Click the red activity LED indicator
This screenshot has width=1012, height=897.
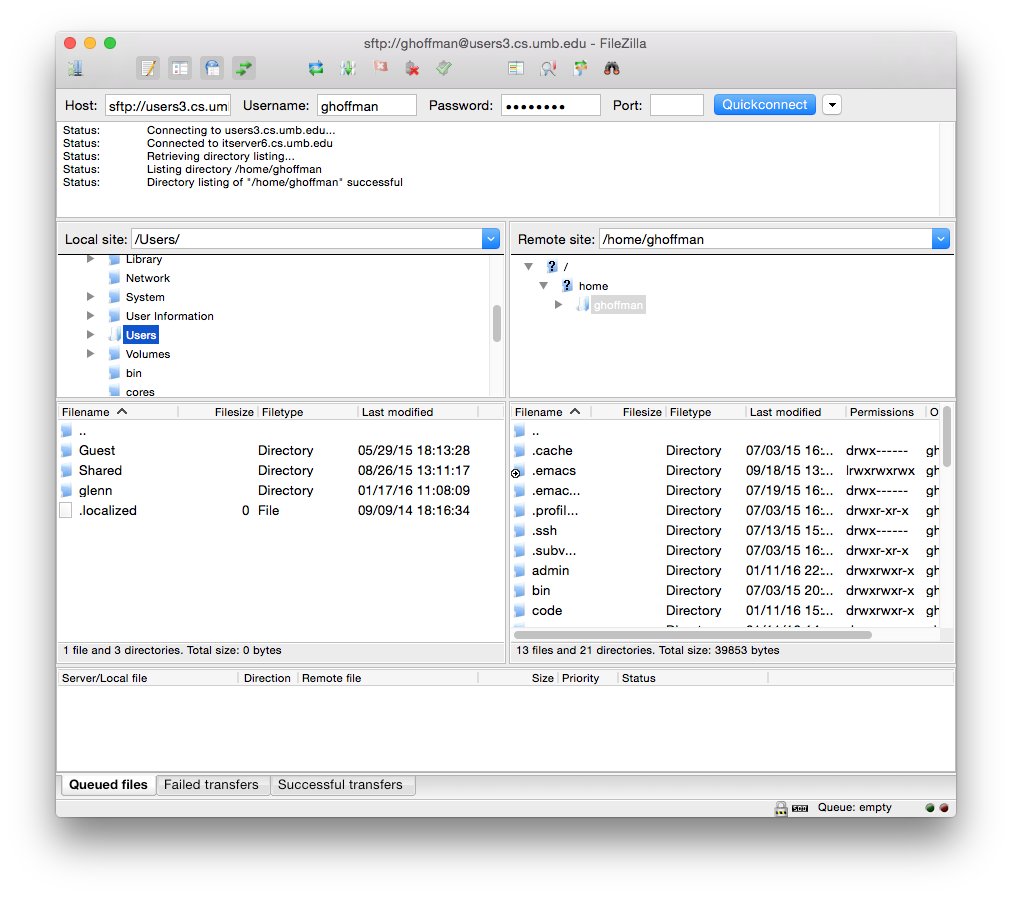click(944, 808)
